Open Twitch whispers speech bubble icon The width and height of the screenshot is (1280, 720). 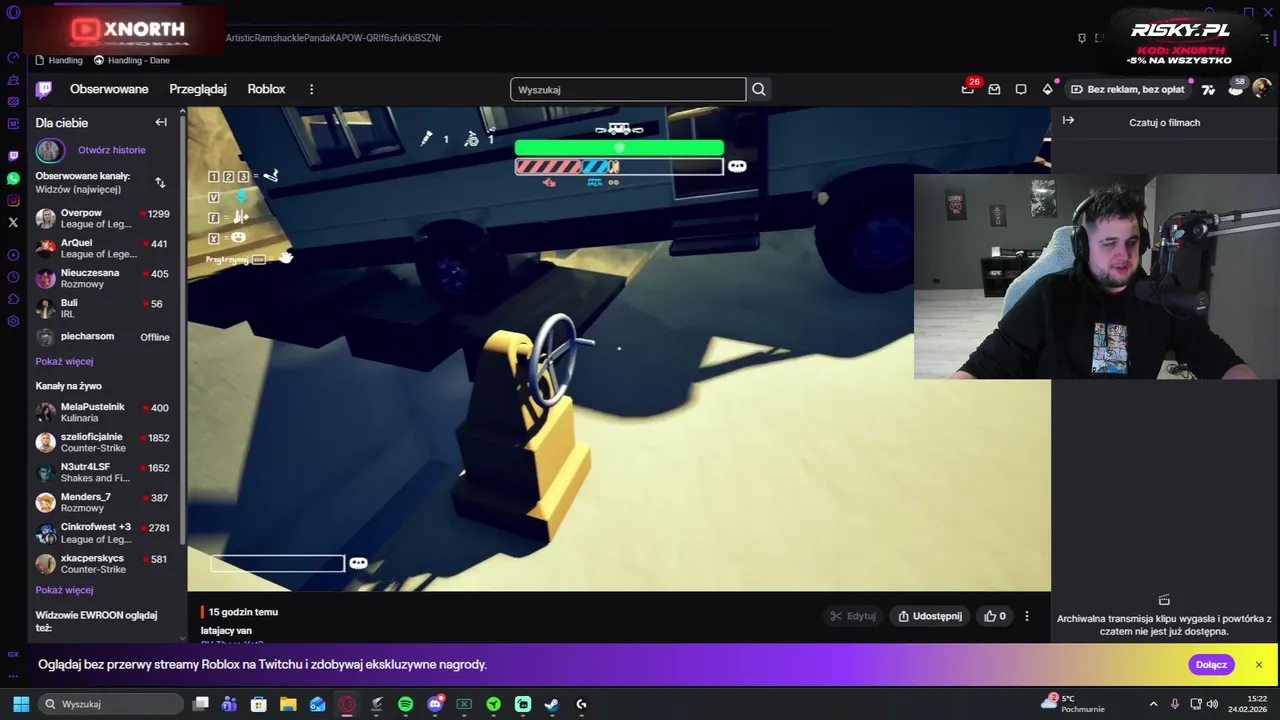point(1021,89)
